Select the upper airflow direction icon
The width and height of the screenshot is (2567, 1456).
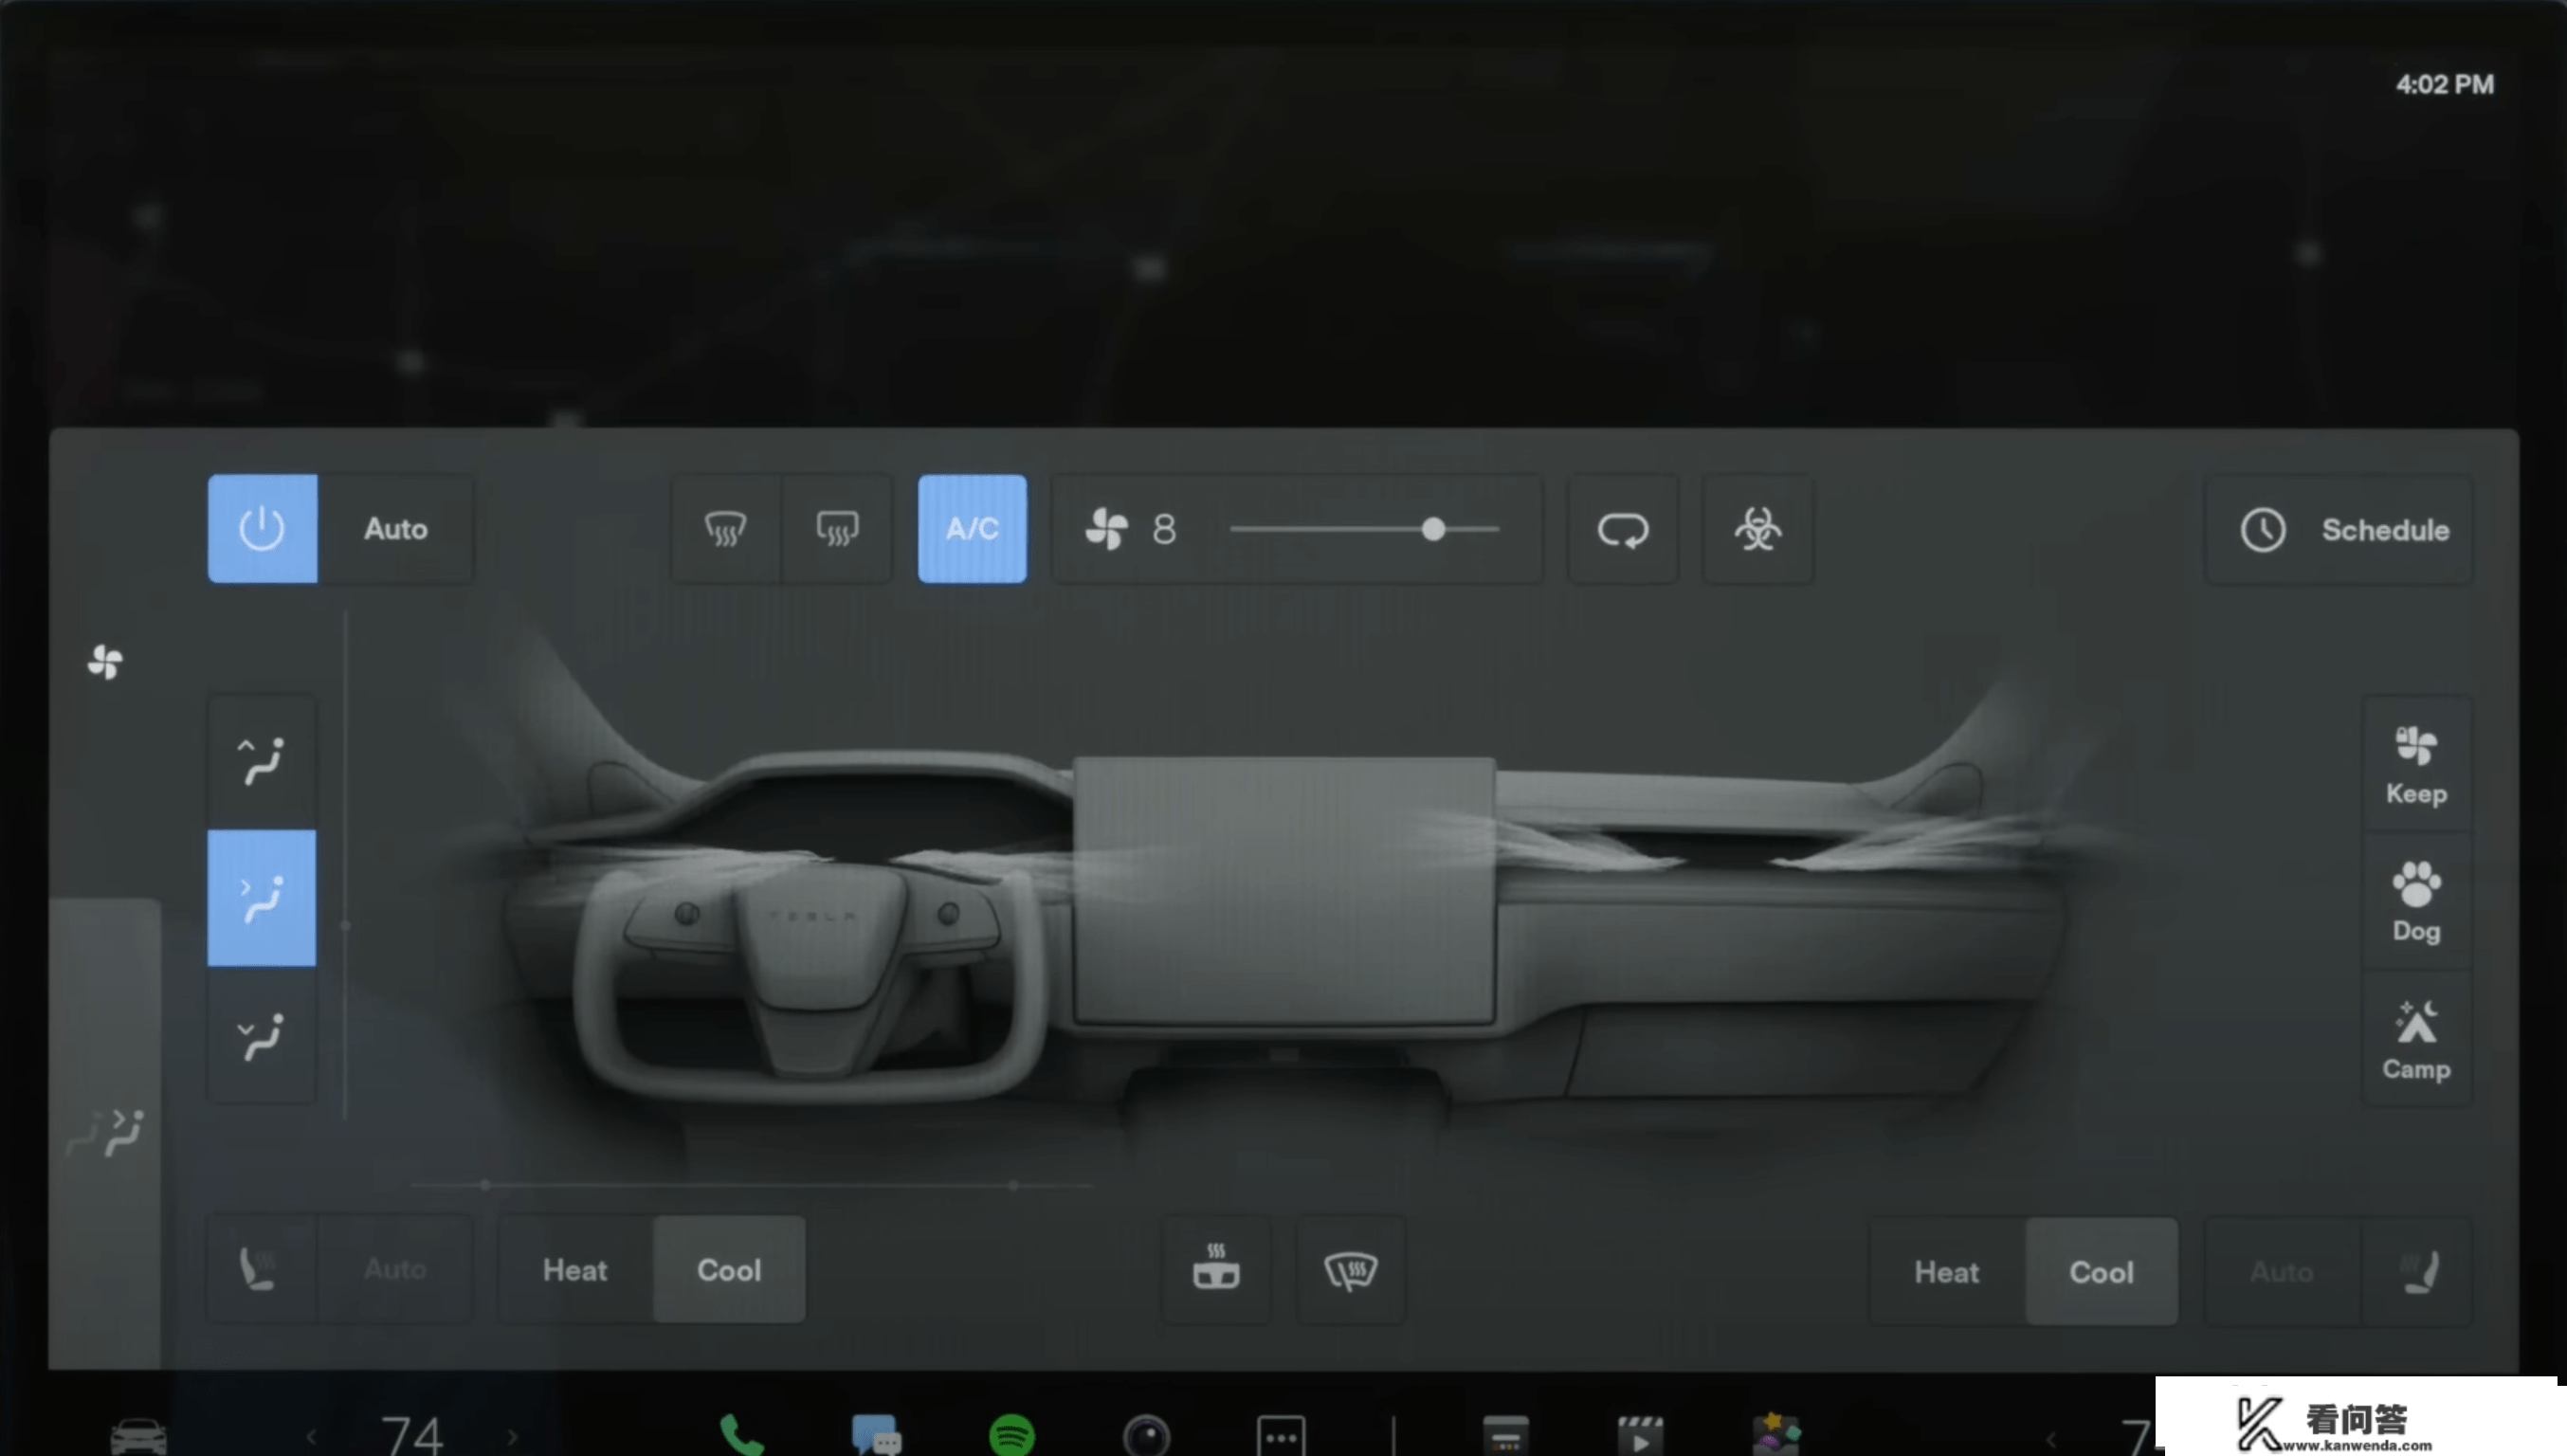point(259,758)
